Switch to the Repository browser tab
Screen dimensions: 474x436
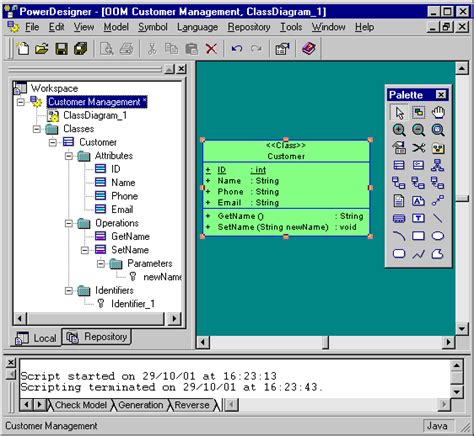(x=97, y=337)
